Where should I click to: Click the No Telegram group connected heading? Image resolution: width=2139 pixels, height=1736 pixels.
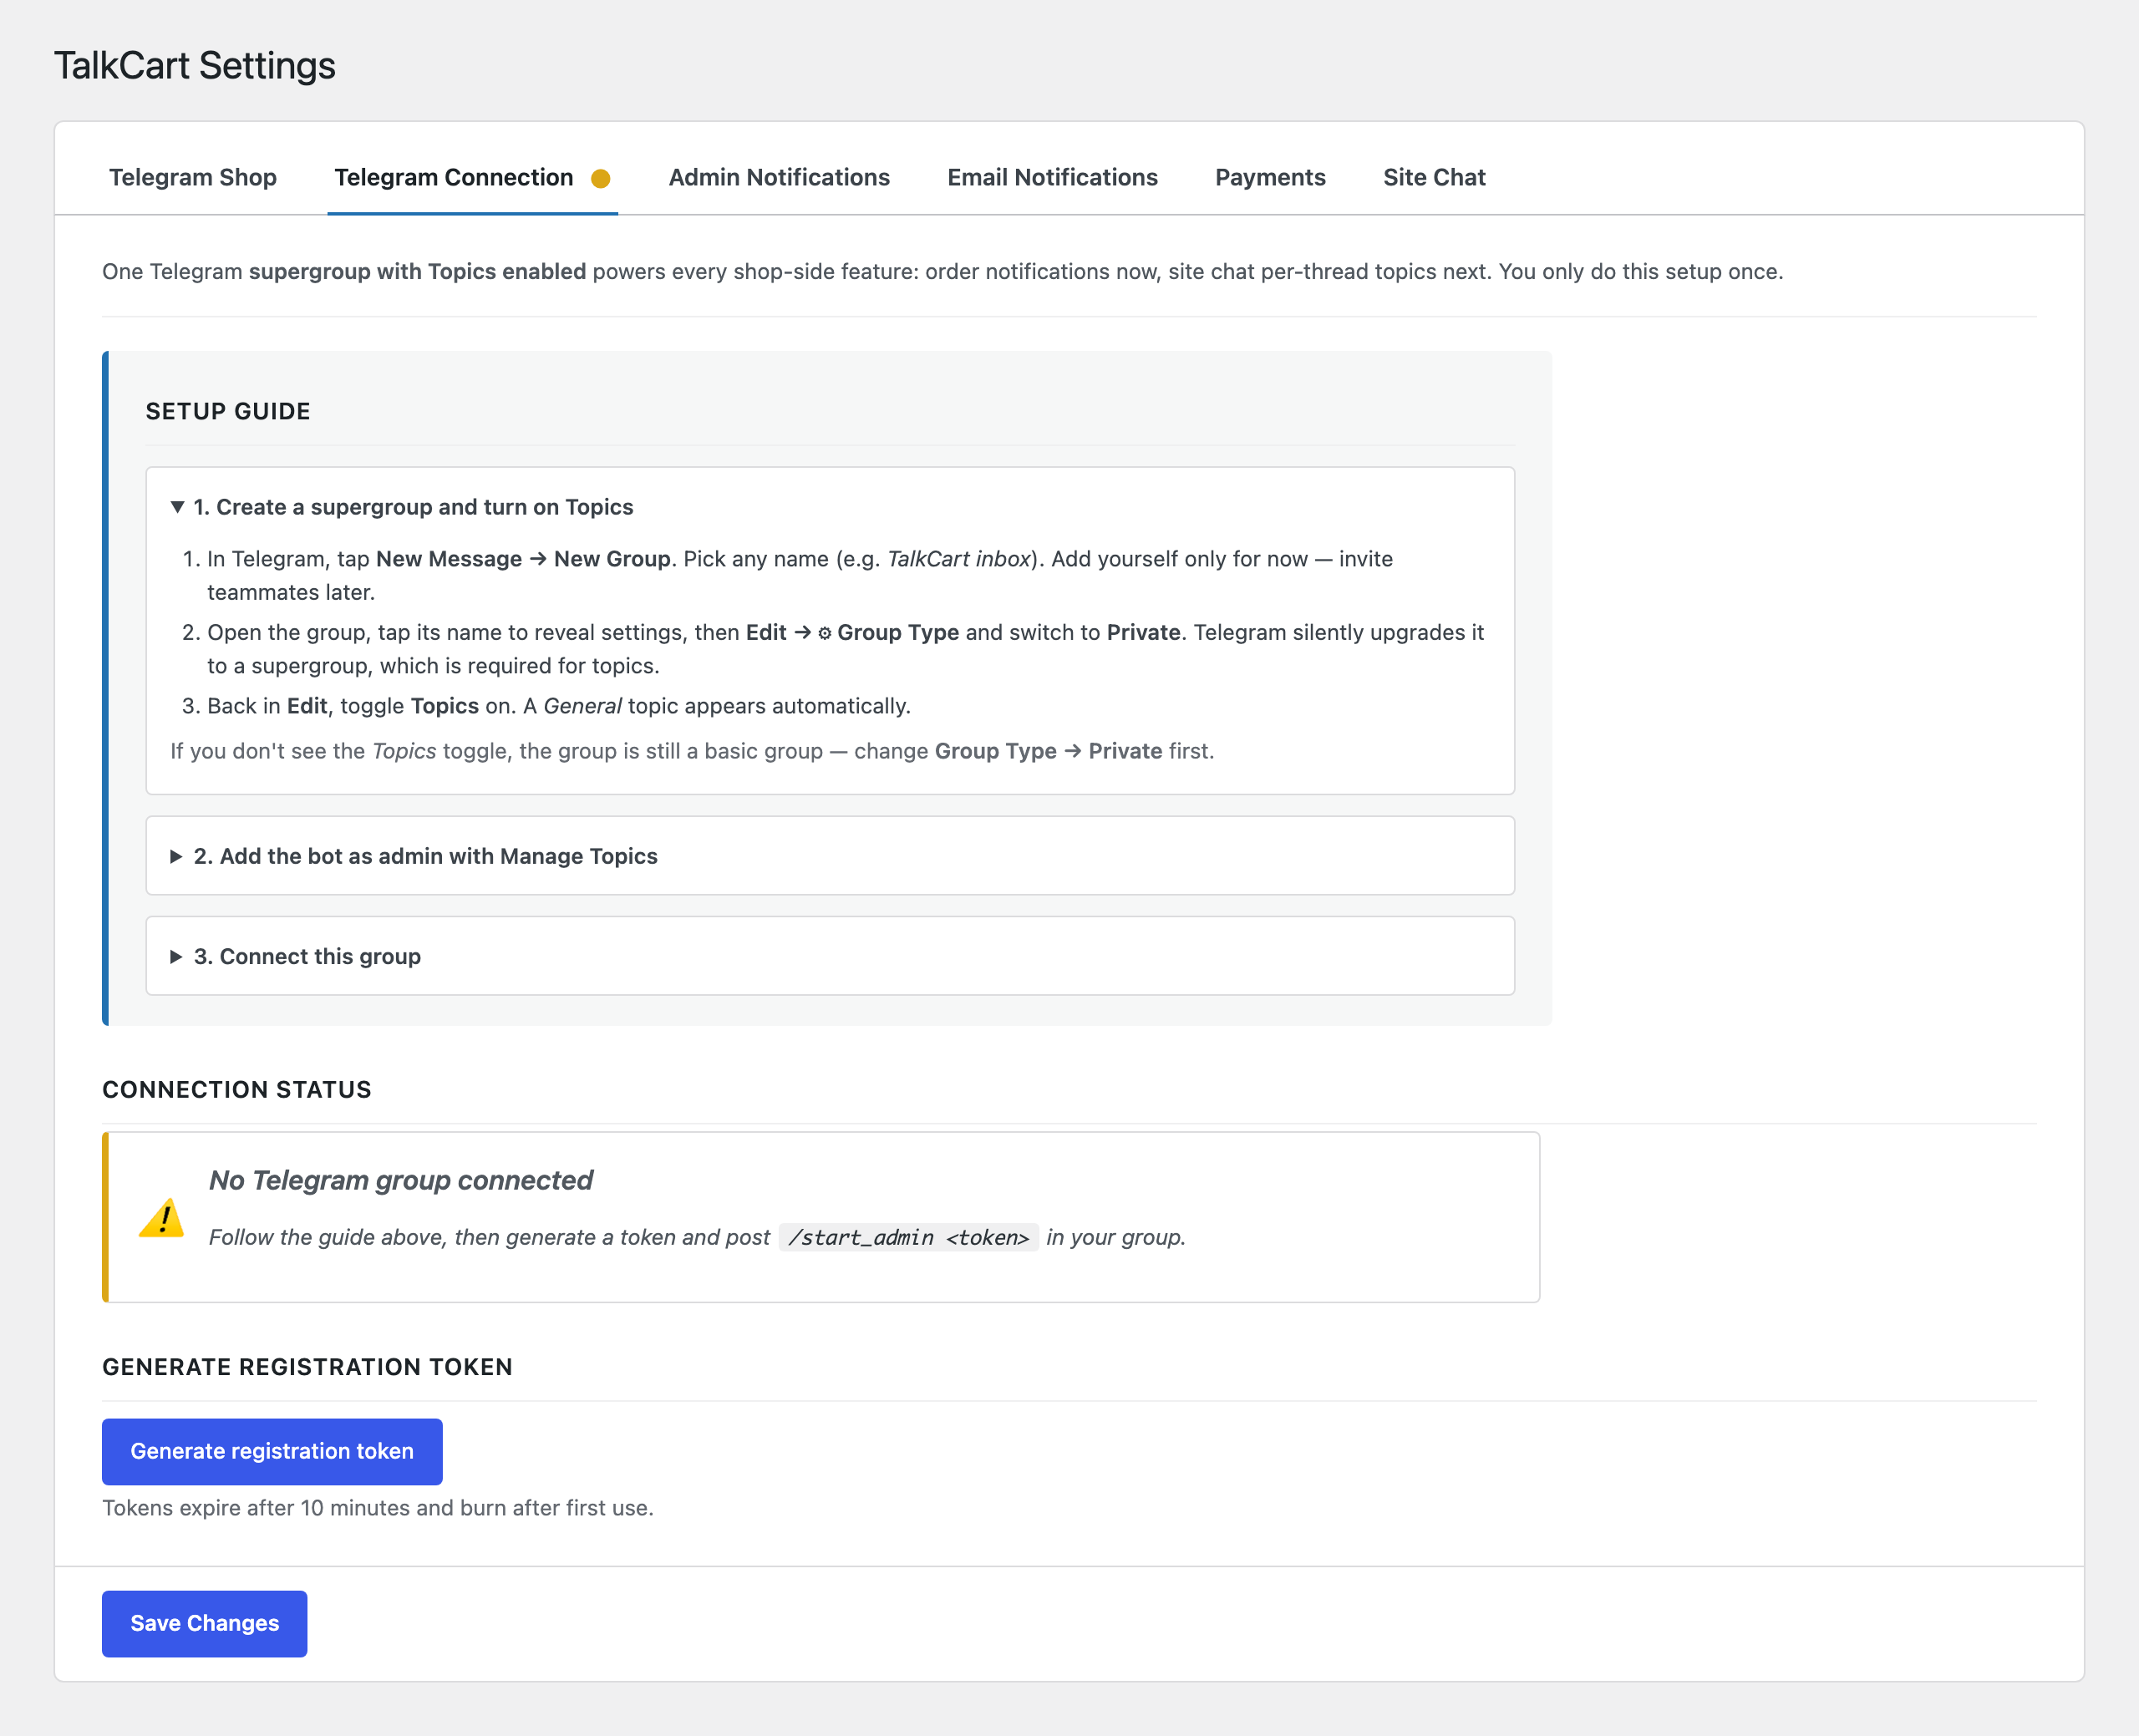(401, 1180)
